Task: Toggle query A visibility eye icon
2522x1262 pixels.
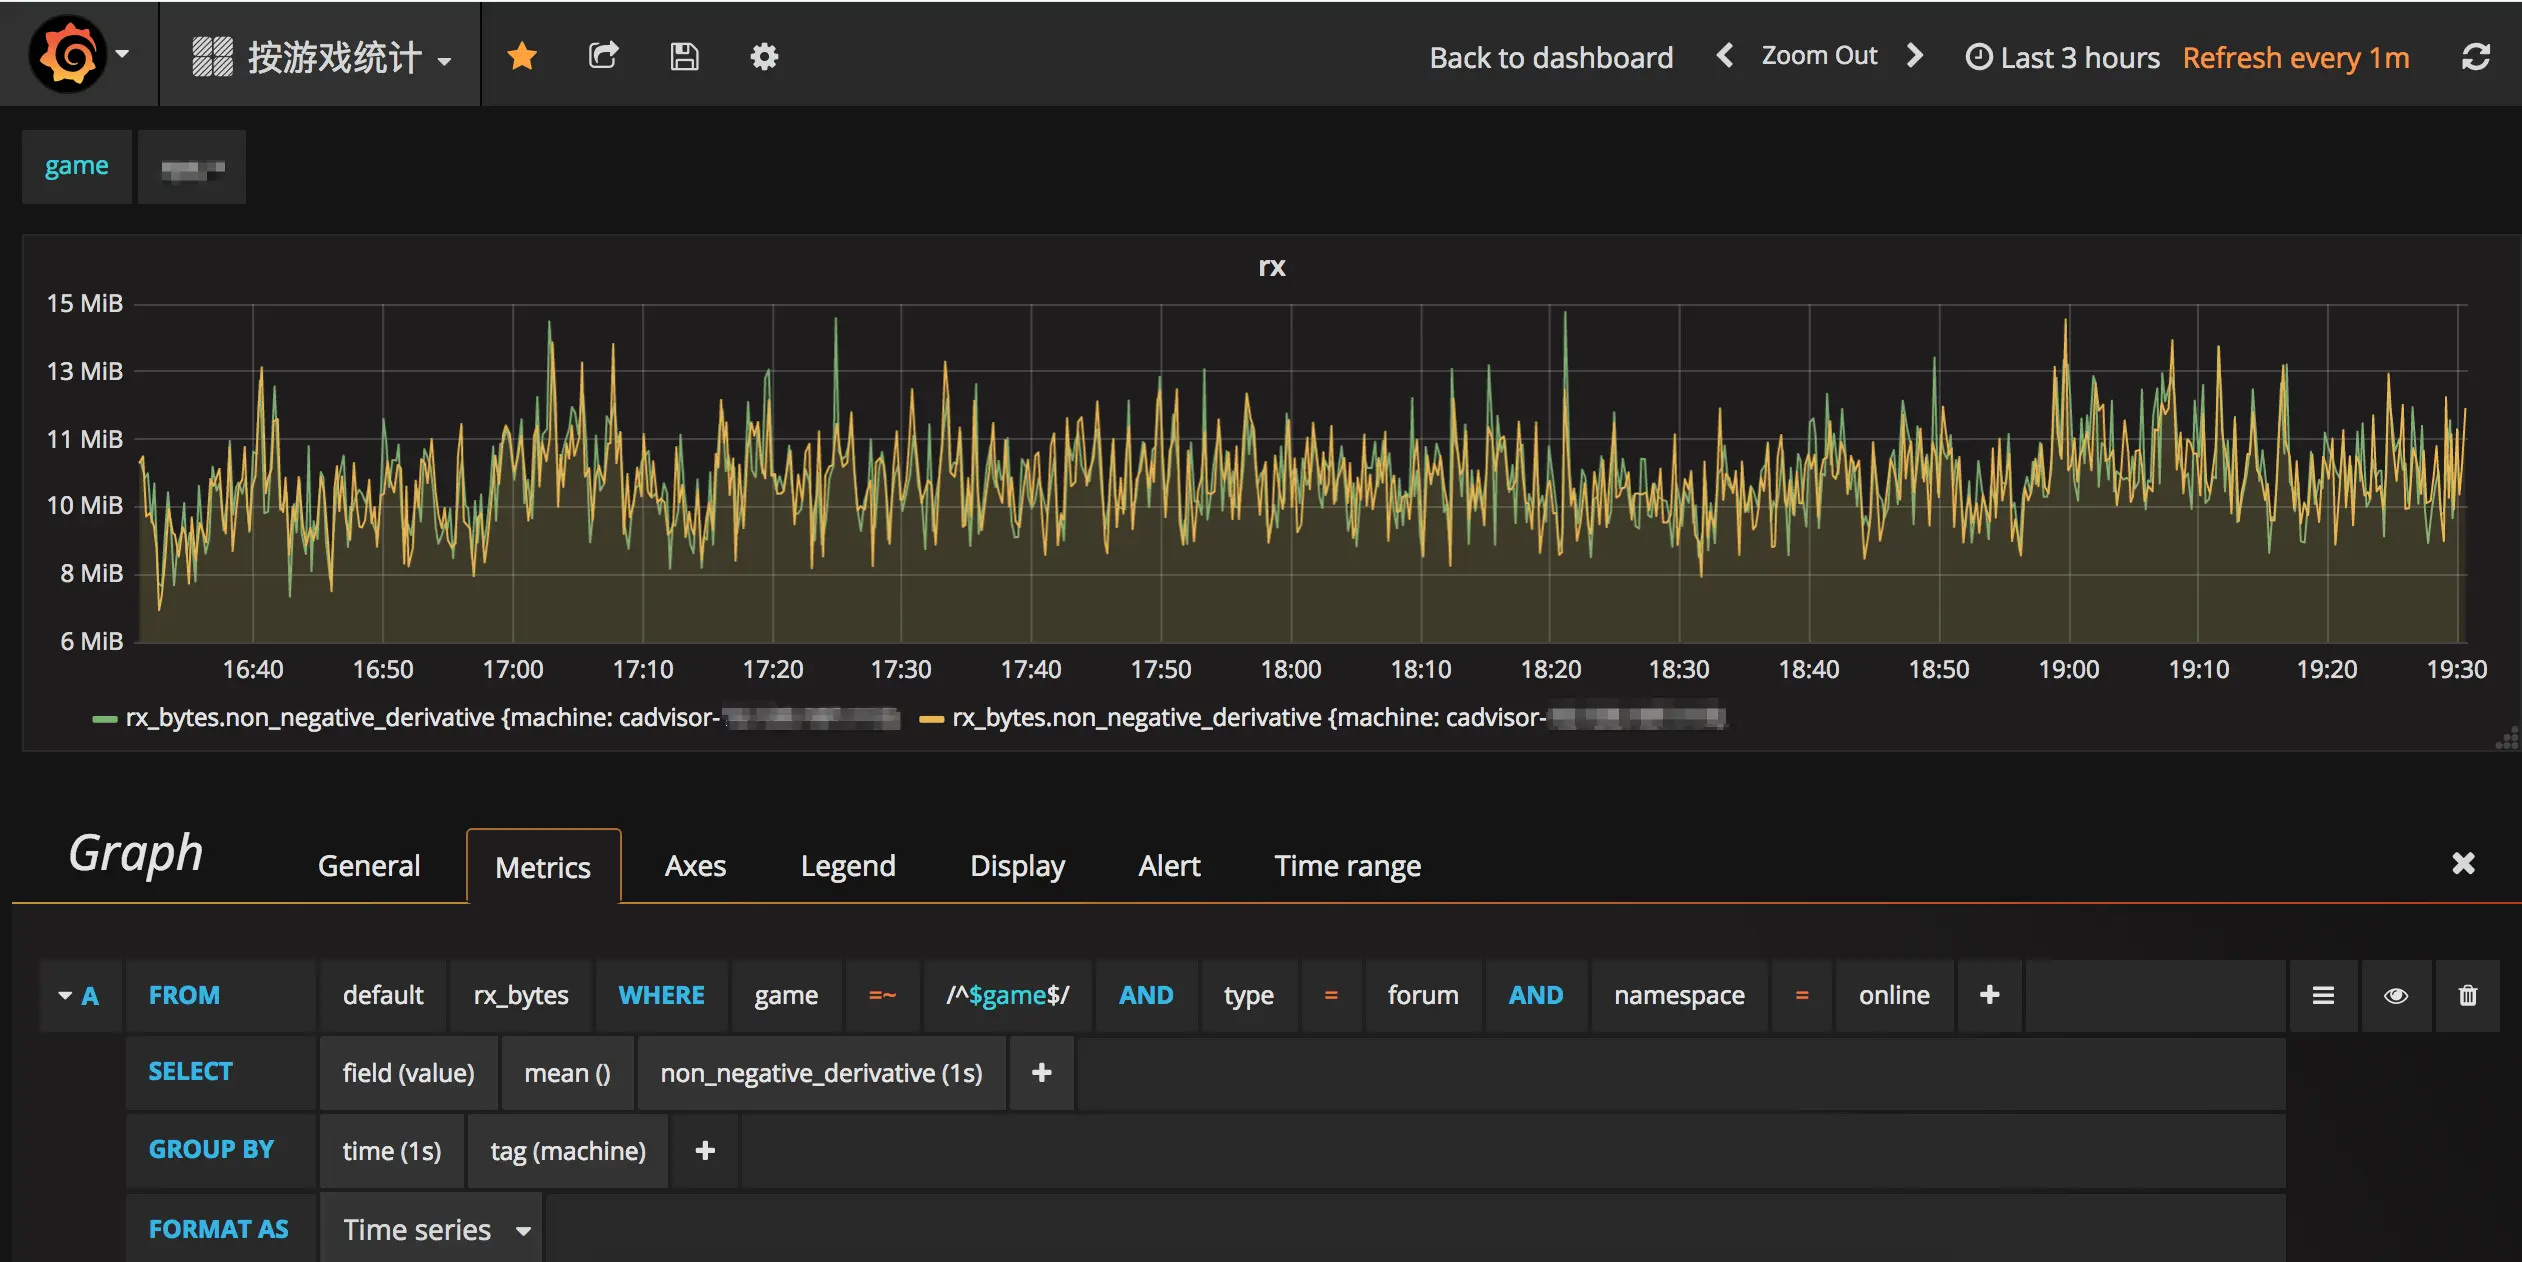Action: point(2395,995)
